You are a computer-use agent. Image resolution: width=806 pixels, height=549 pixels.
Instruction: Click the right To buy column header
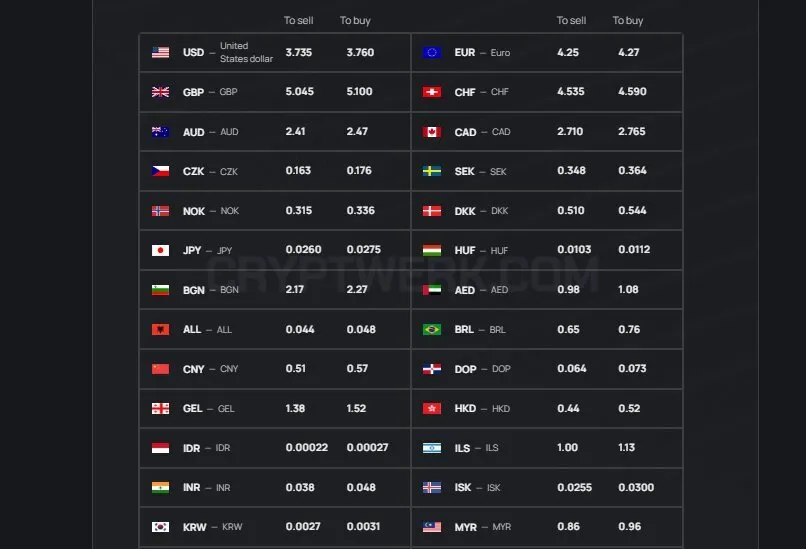pos(628,21)
